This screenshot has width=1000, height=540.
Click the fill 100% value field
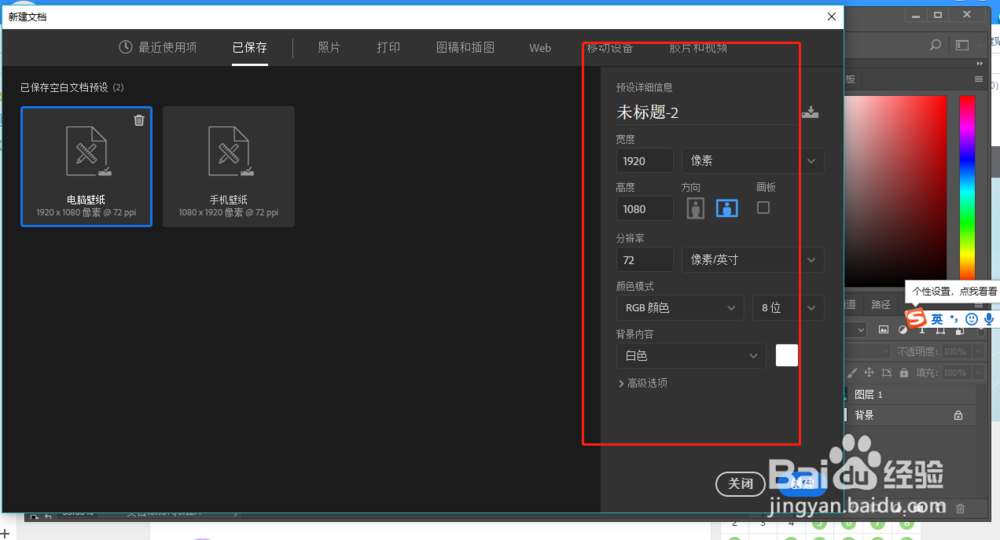point(955,372)
